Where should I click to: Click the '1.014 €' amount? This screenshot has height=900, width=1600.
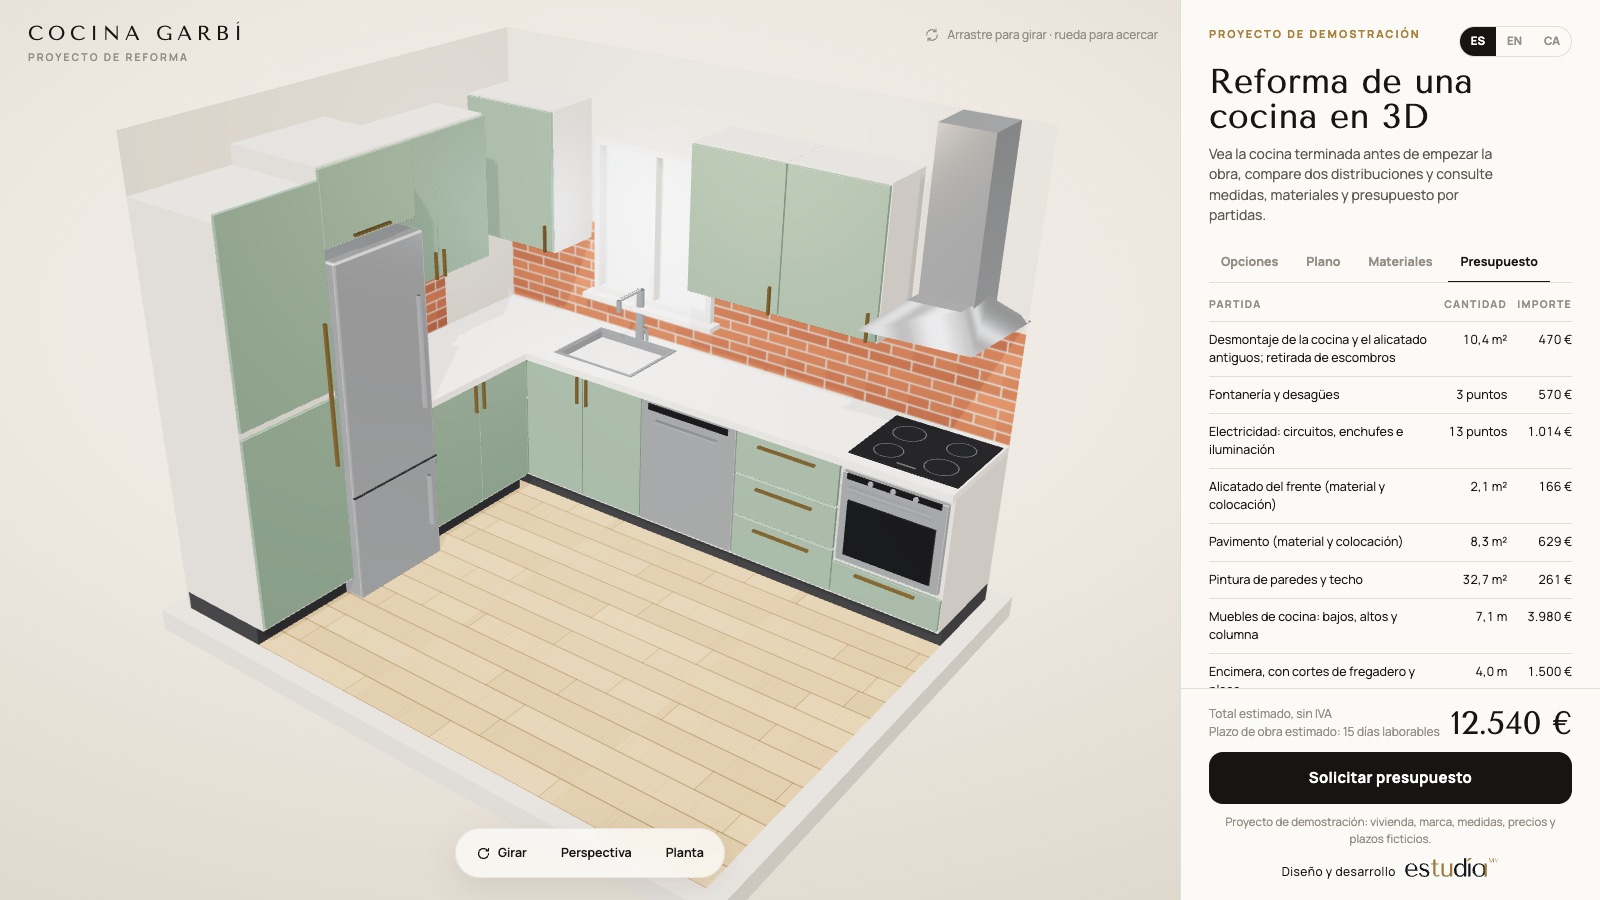coord(1550,432)
